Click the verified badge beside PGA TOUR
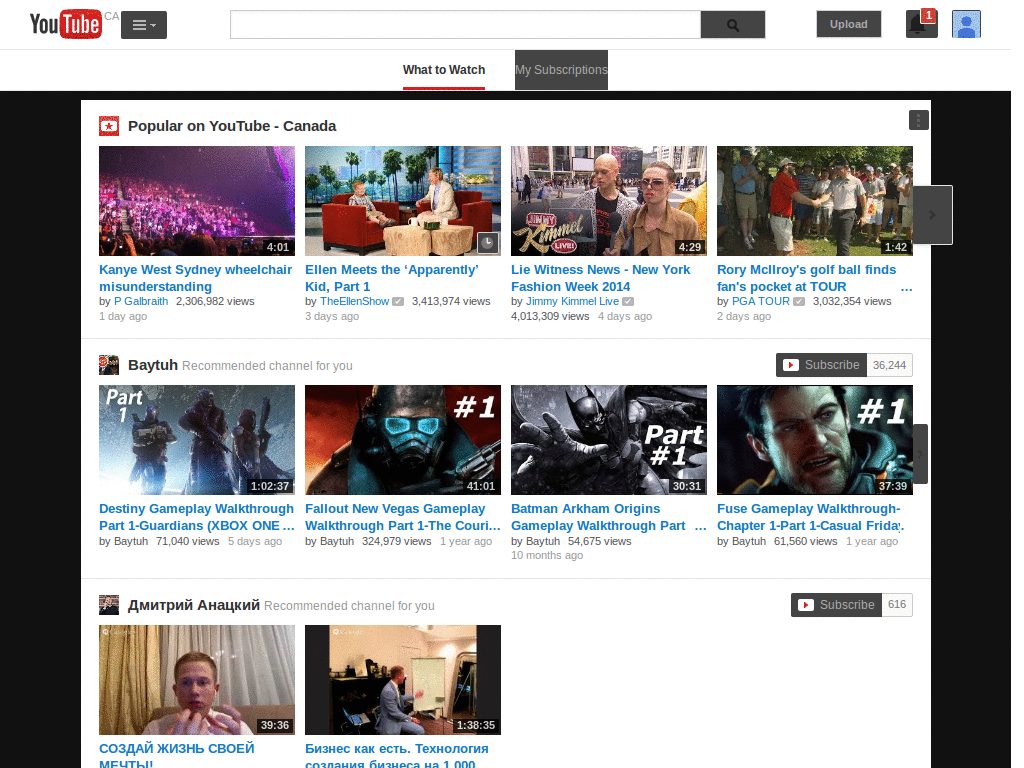This screenshot has height=768, width=1024. (x=799, y=302)
